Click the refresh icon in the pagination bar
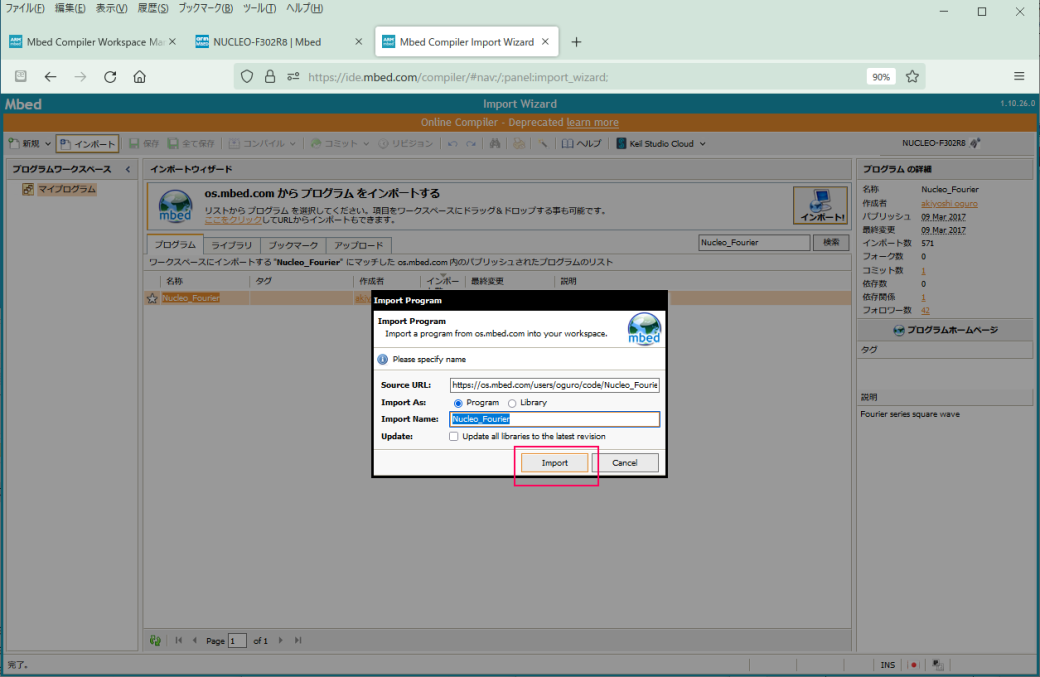The image size is (1040, 677). coord(155,640)
